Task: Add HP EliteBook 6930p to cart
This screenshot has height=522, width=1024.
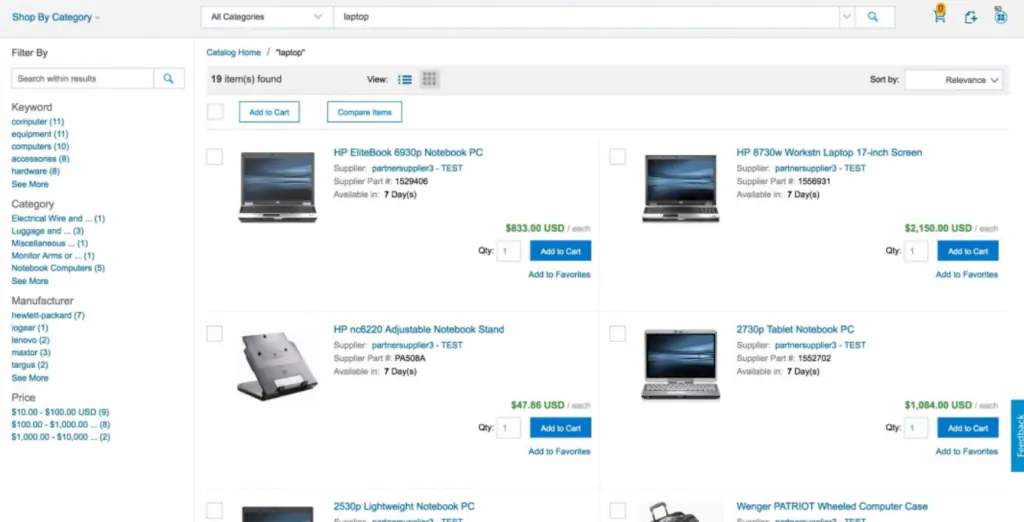Action: click(x=560, y=251)
